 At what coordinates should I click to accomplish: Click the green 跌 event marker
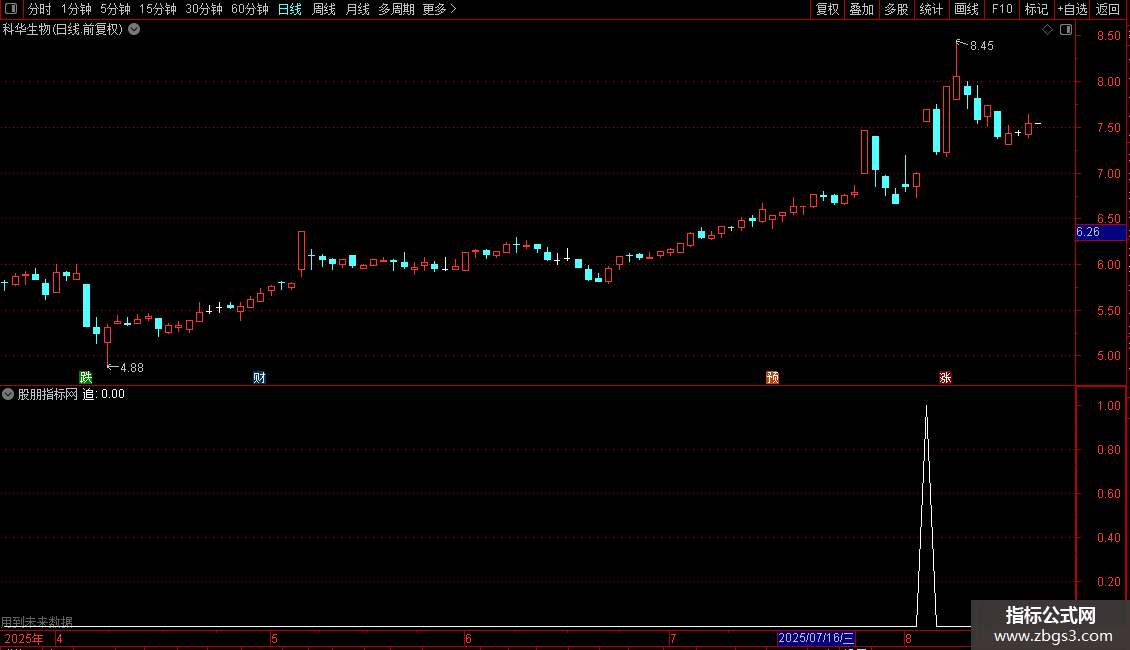86,378
